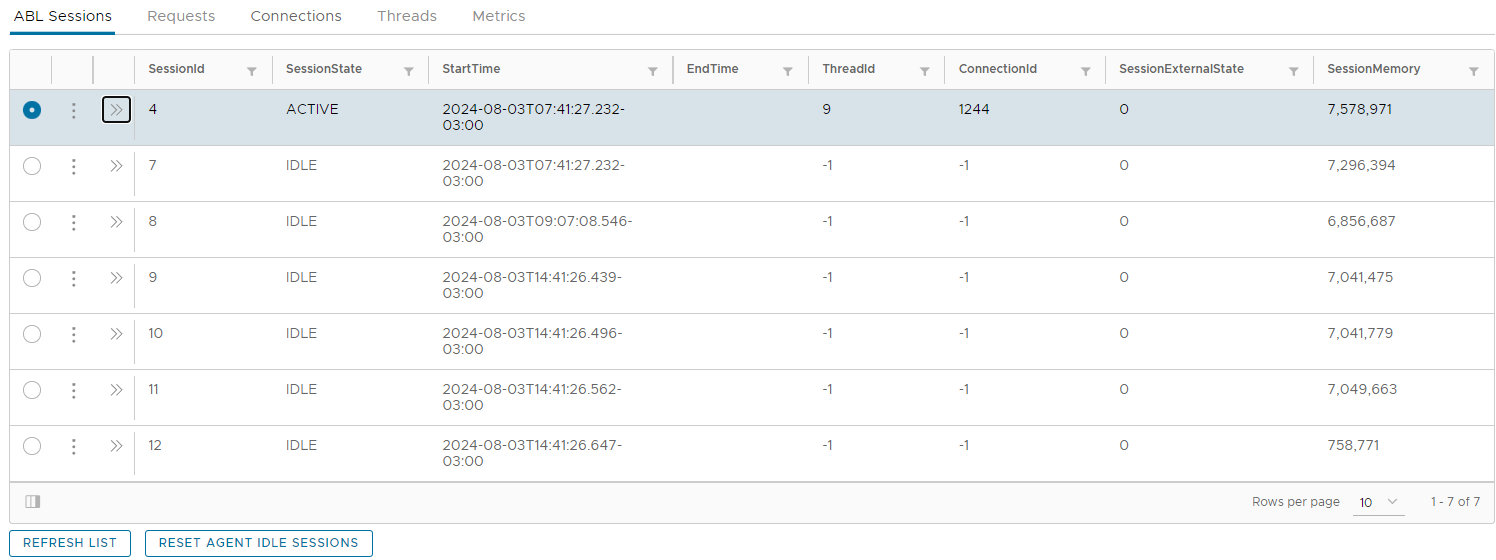Expand the row details for session 9
This screenshot has height=560, width=1496.
click(x=116, y=278)
